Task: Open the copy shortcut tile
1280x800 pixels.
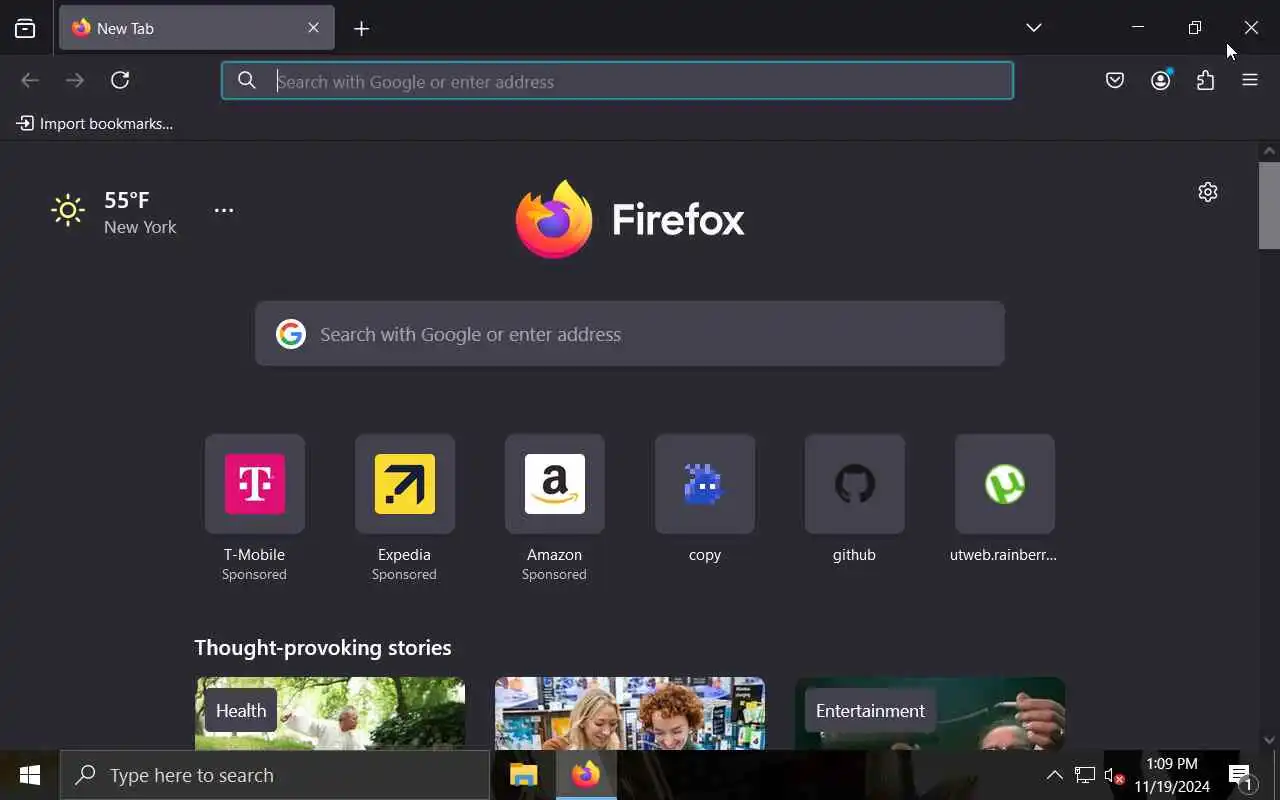Action: [705, 499]
